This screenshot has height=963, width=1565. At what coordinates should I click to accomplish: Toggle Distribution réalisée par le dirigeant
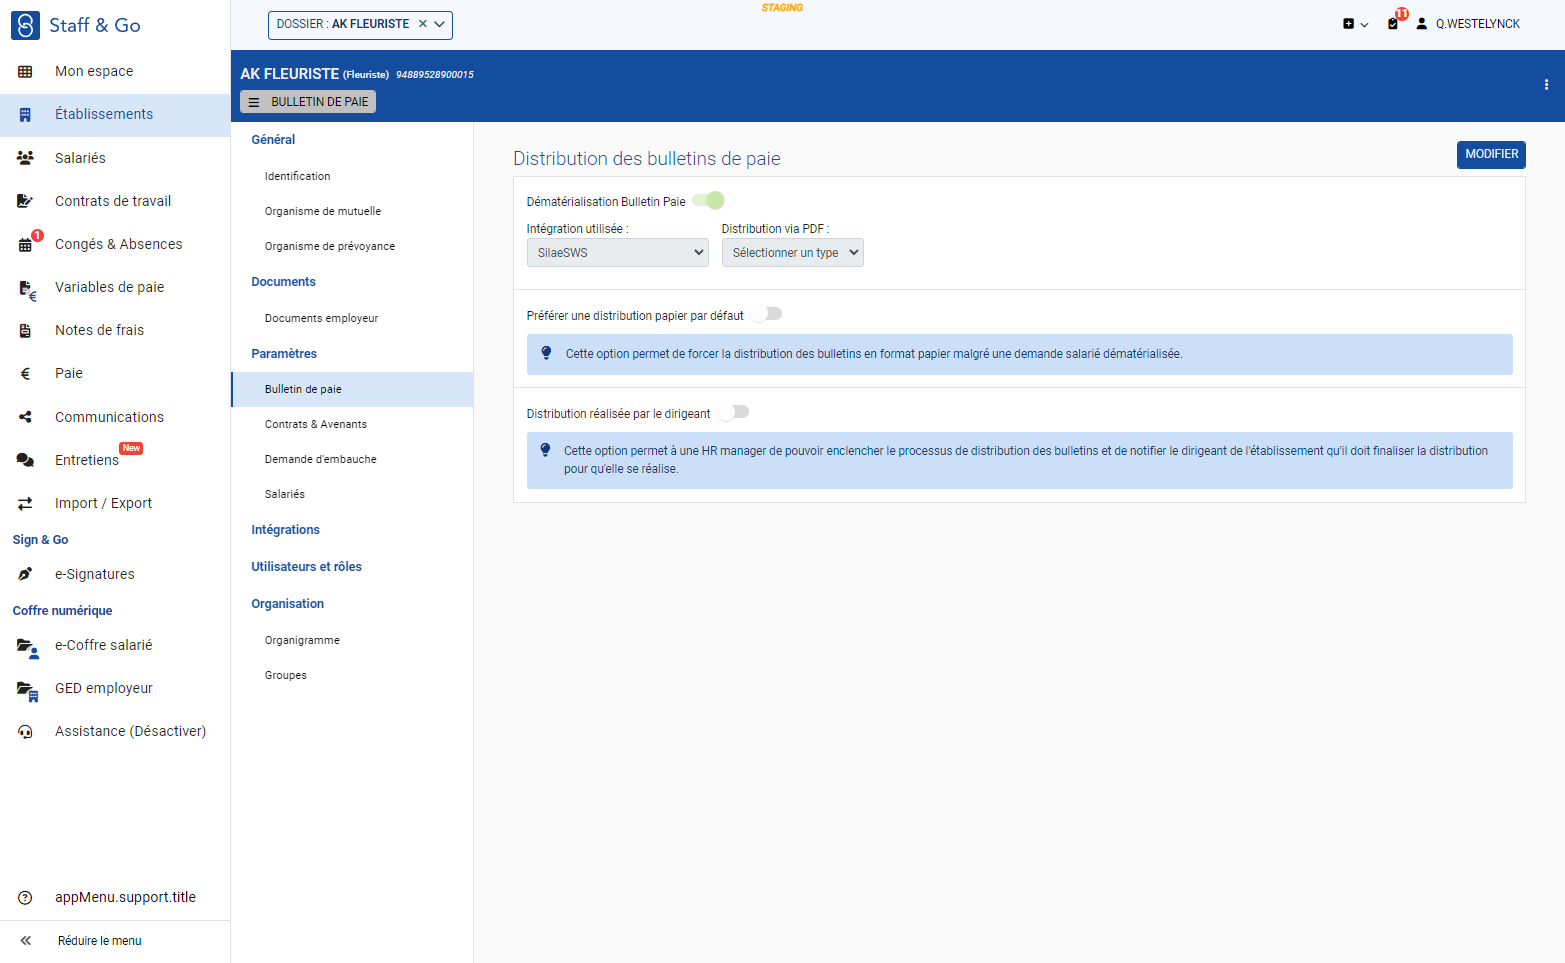tap(733, 412)
